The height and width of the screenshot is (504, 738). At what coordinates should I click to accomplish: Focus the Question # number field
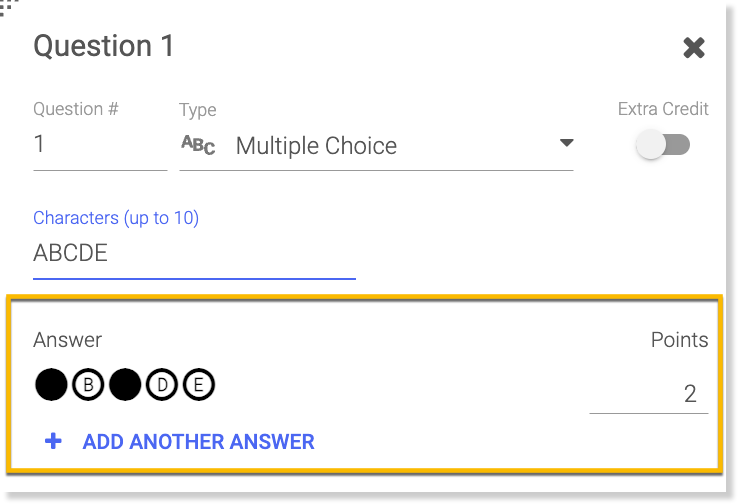[99, 145]
